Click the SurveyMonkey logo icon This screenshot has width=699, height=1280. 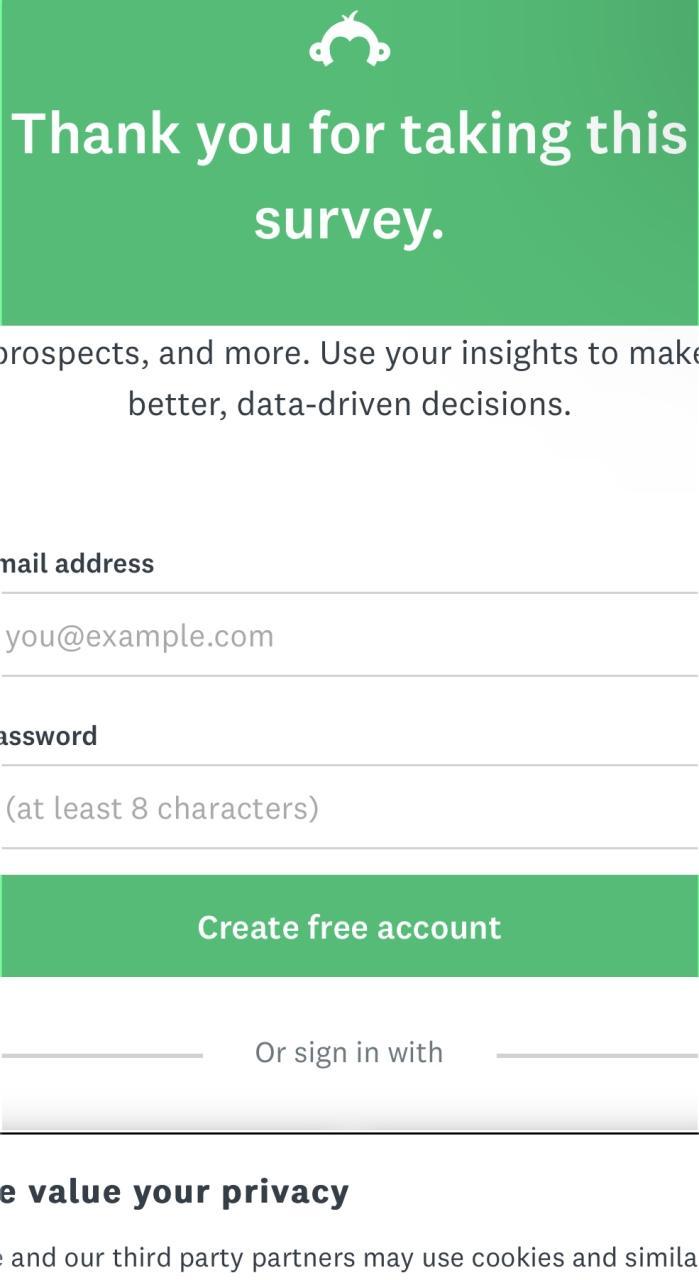point(349,42)
